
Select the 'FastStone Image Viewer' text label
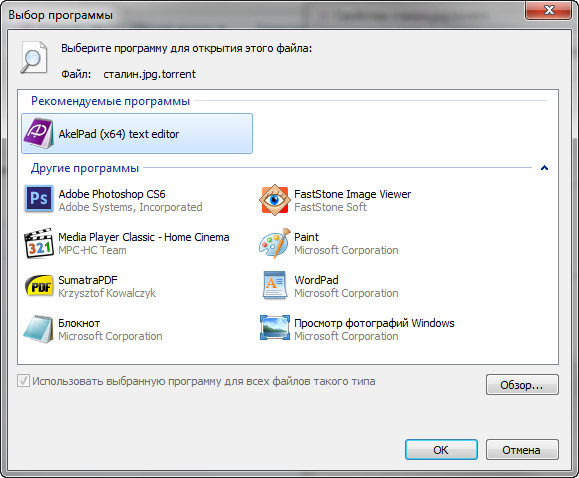pos(352,194)
